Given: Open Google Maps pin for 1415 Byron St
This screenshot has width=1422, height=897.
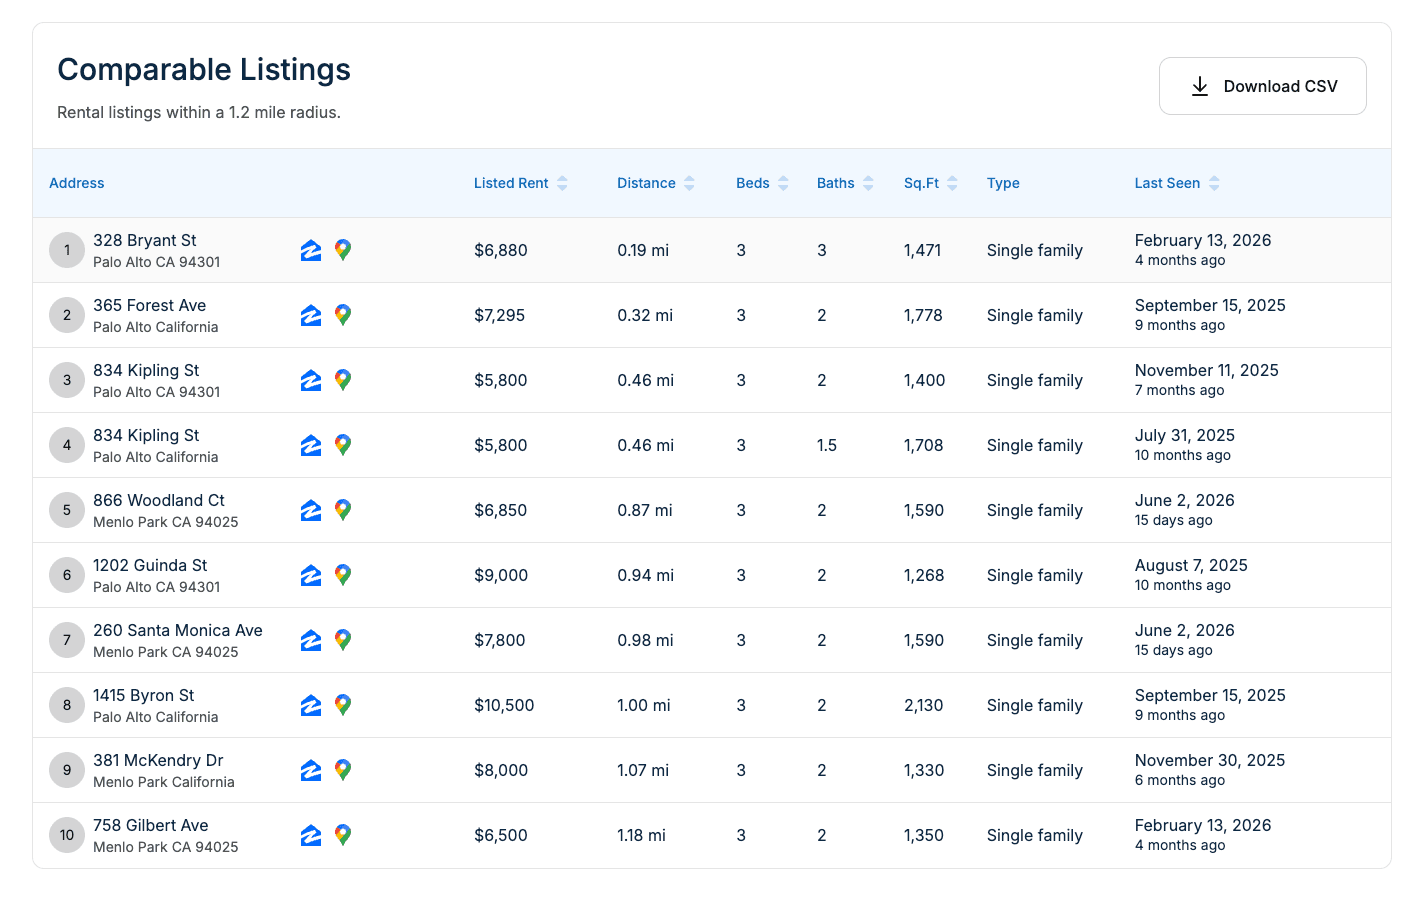Looking at the screenshot, I should click(343, 705).
